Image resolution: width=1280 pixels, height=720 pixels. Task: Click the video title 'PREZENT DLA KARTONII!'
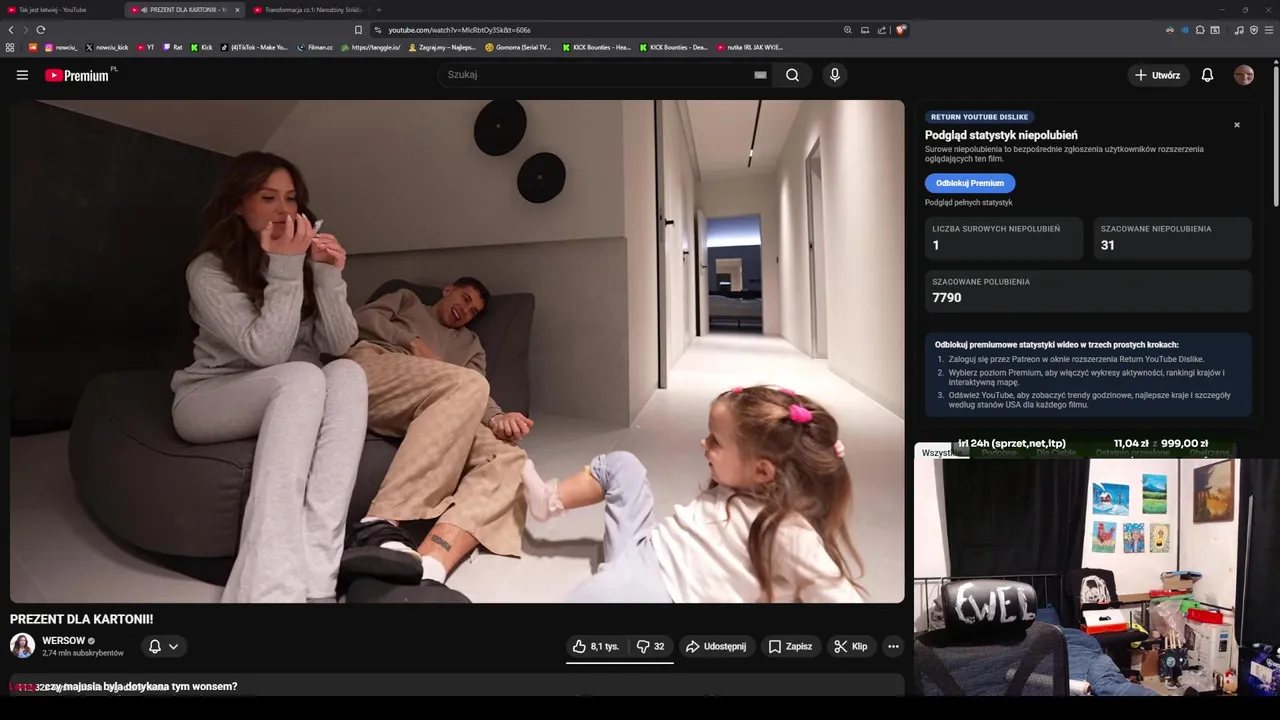click(x=82, y=619)
